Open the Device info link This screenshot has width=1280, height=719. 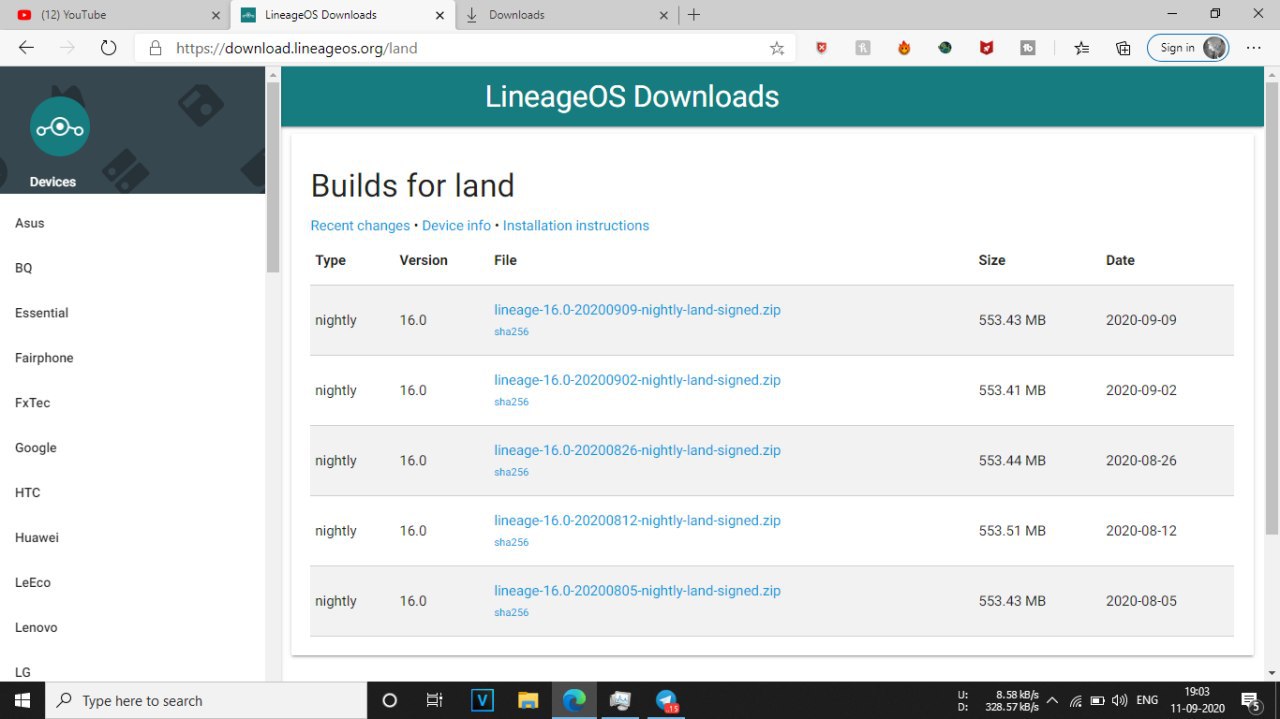click(x=456, y=226)
